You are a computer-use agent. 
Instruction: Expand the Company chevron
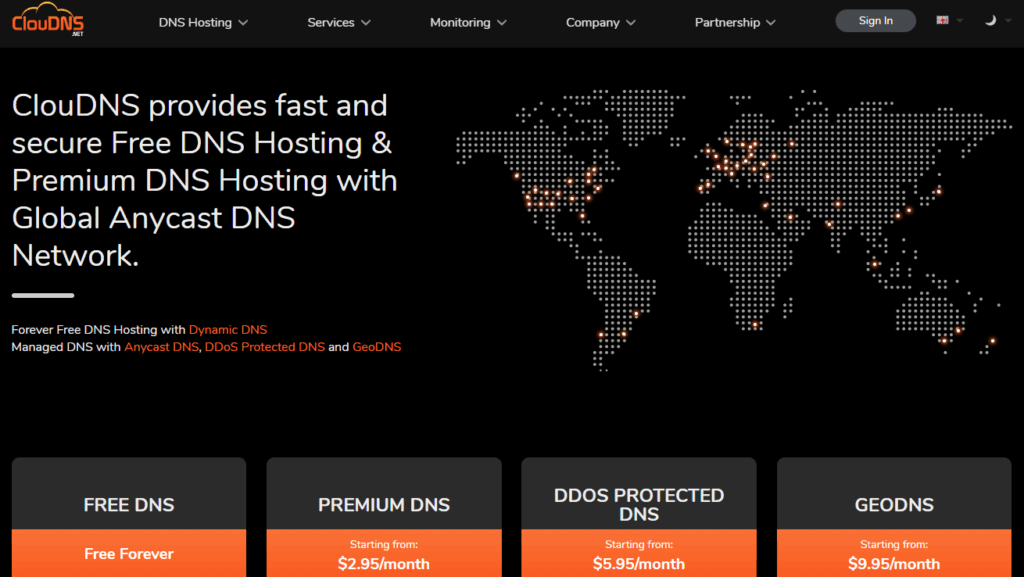(631, 23)
